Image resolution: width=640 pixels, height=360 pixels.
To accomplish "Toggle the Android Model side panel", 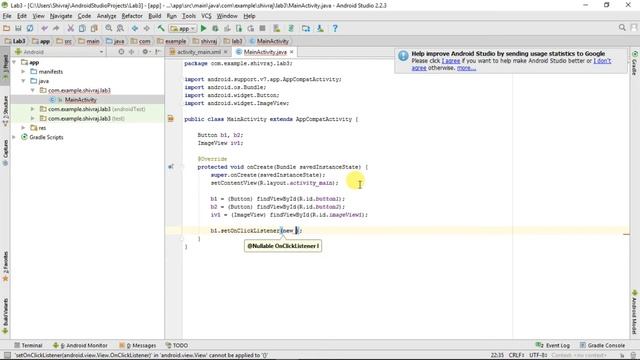I will pos(635,312).
